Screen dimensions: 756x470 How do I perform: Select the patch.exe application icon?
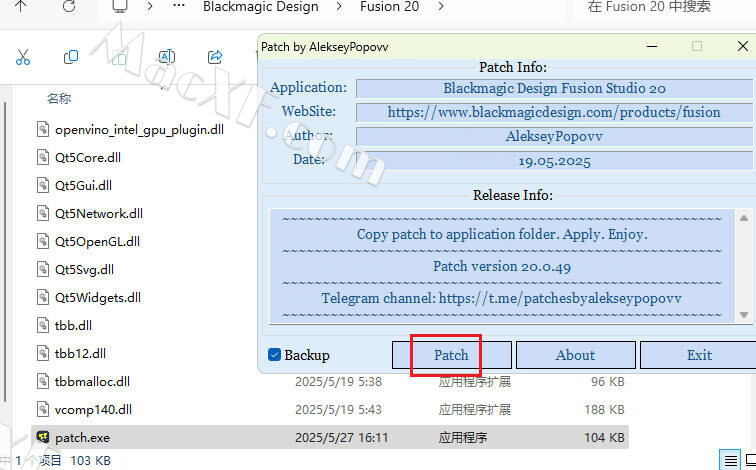point(43,437)
